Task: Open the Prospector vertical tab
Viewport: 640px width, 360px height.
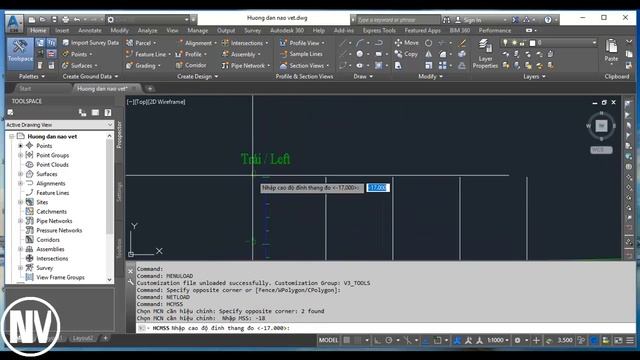Action: point(119,134)
